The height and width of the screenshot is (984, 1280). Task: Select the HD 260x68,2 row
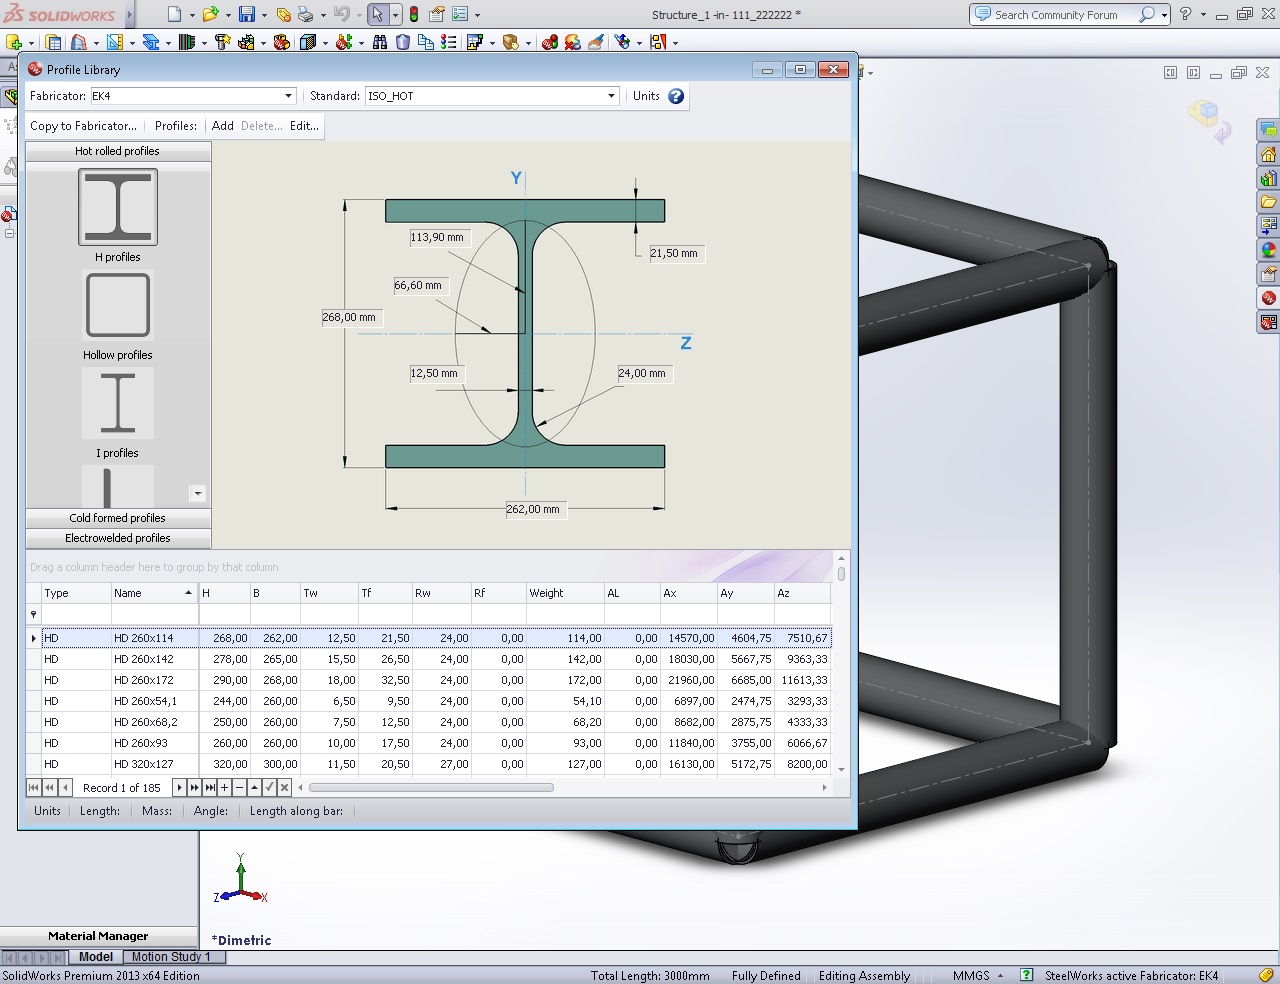[x=436, y=722]
